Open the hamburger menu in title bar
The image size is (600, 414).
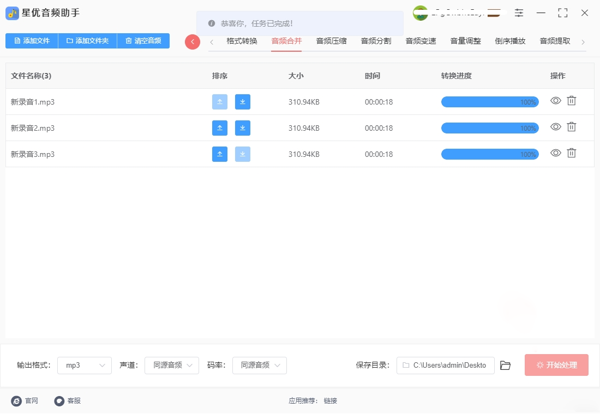point(519,13)
